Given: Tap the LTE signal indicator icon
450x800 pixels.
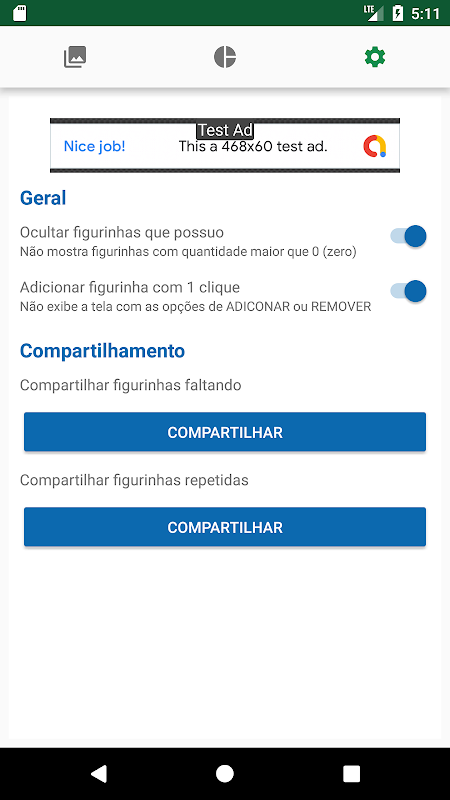Looking at the screenshot, I should [x=373, y=13].
